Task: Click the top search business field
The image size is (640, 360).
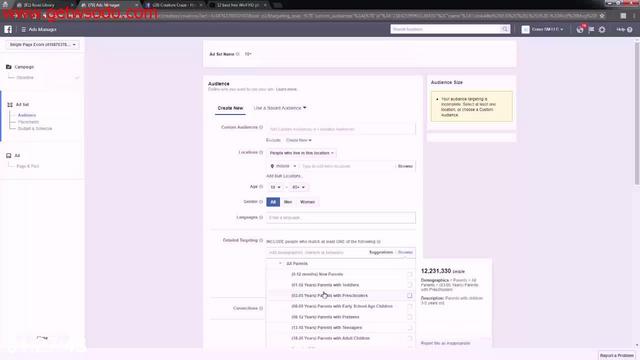Action: pos(446,29)
